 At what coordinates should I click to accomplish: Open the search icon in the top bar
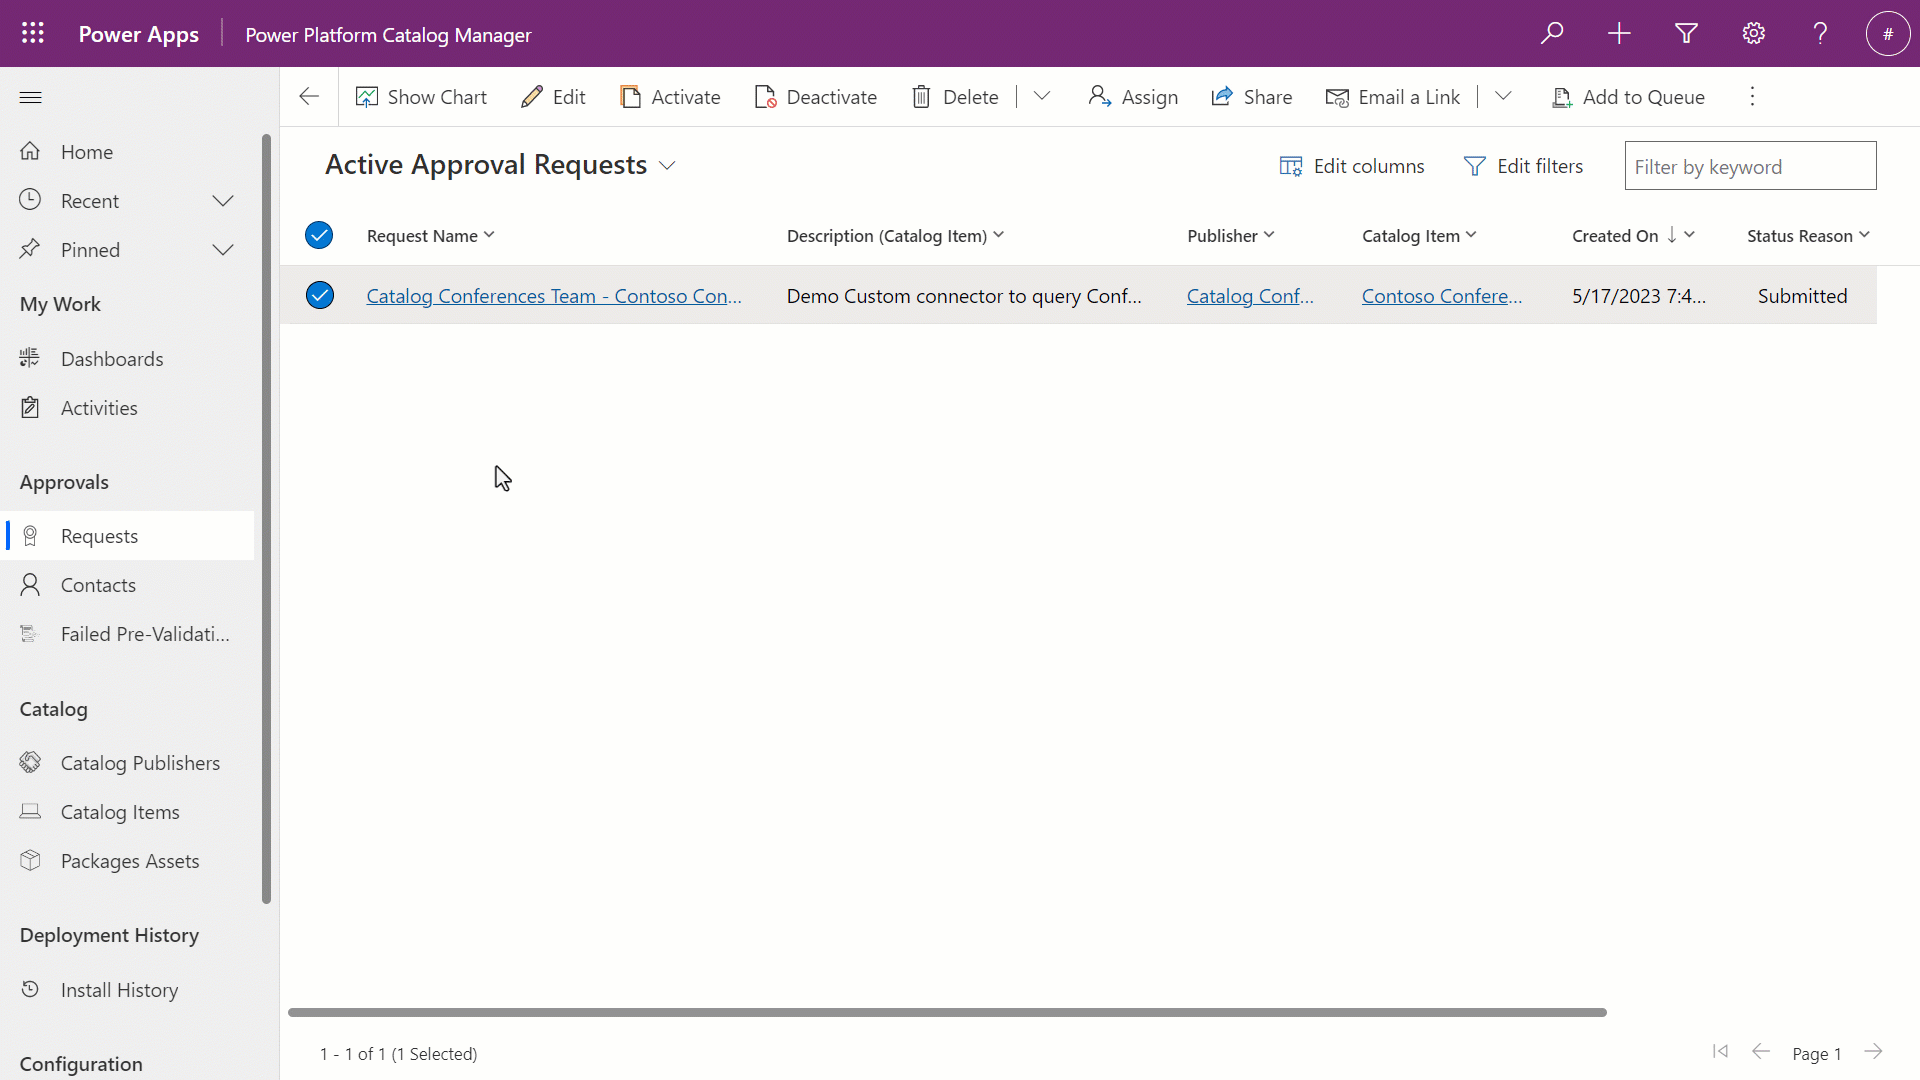1552,33
